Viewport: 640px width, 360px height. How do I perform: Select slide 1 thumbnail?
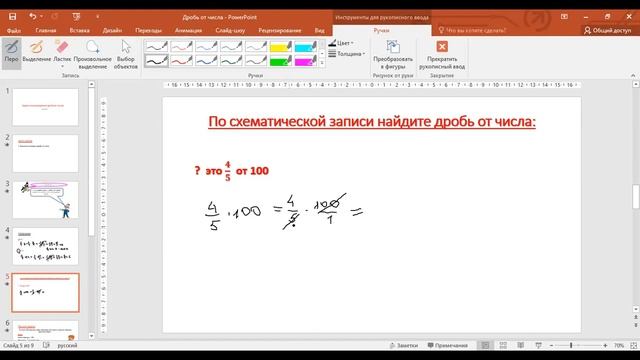tap(45, 107)
